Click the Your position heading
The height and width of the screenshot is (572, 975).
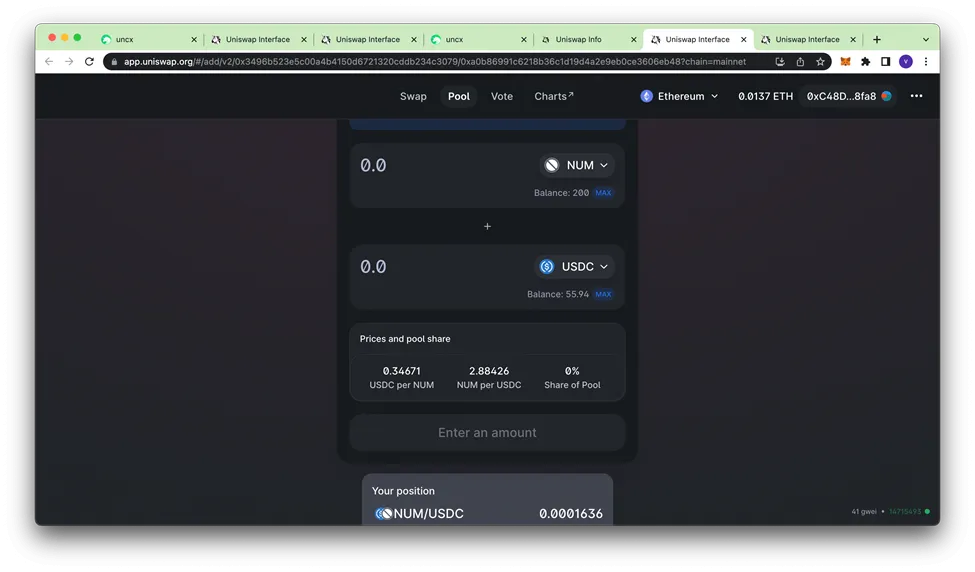[403, 491]
